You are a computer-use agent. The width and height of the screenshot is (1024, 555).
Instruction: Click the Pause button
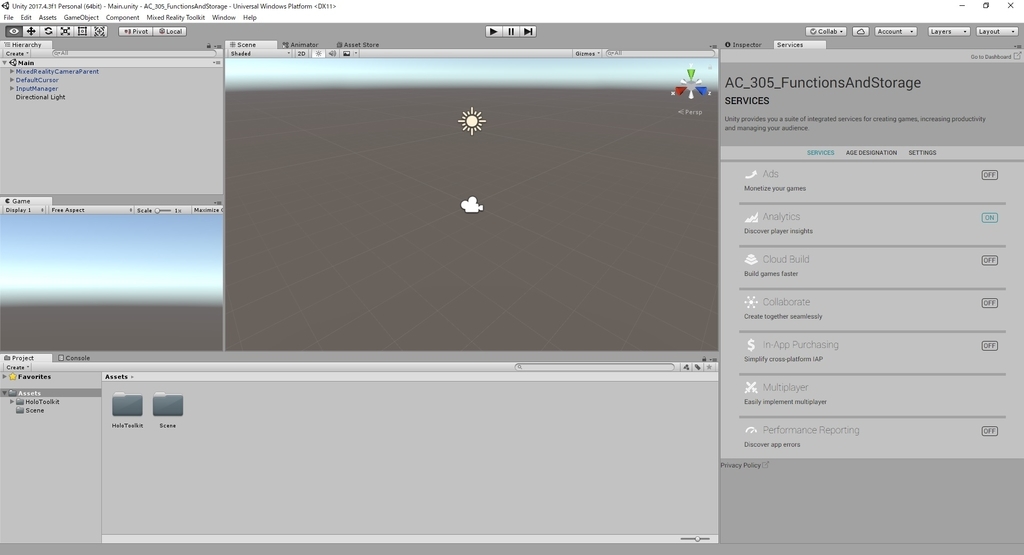tap(511, 31)
